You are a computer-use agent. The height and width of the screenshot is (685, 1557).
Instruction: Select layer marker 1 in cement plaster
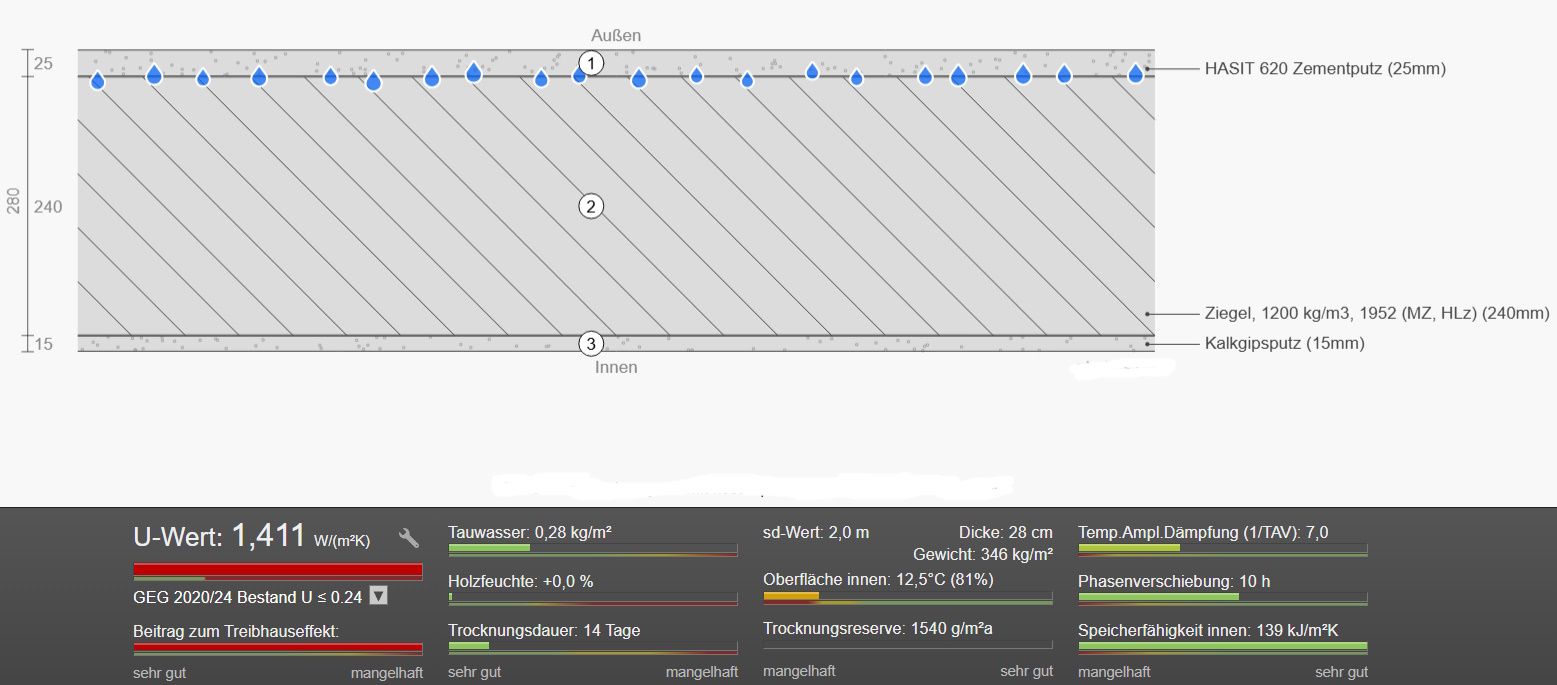tap(591, 64)
